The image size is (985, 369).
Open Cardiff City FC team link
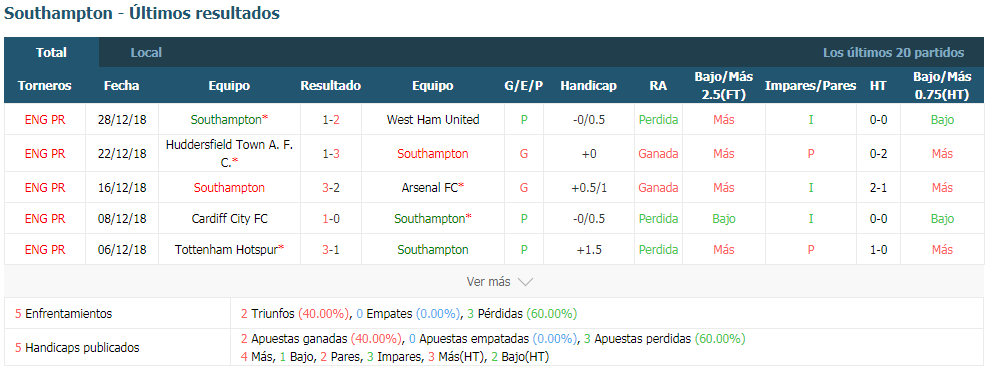229,219
